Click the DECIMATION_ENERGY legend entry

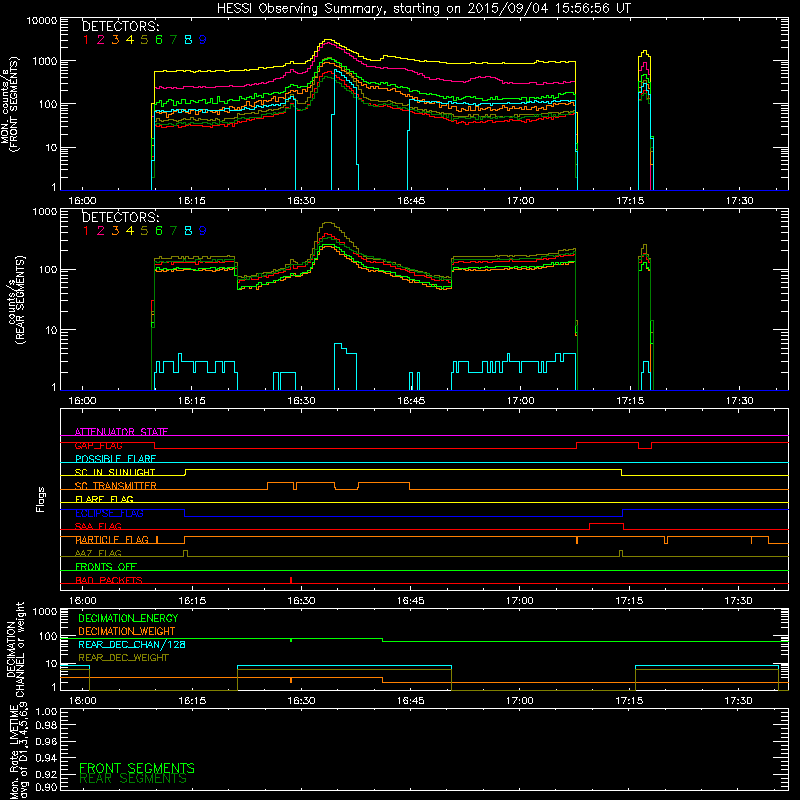[x=128, y=618]
